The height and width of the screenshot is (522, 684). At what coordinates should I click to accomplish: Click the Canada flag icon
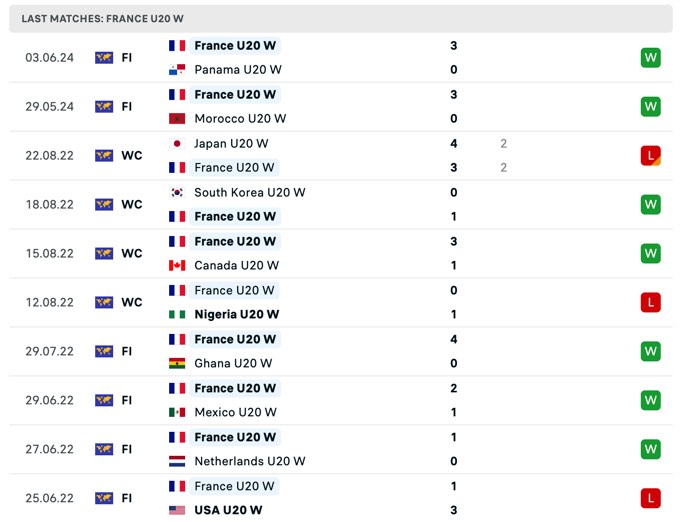(177, 266)
